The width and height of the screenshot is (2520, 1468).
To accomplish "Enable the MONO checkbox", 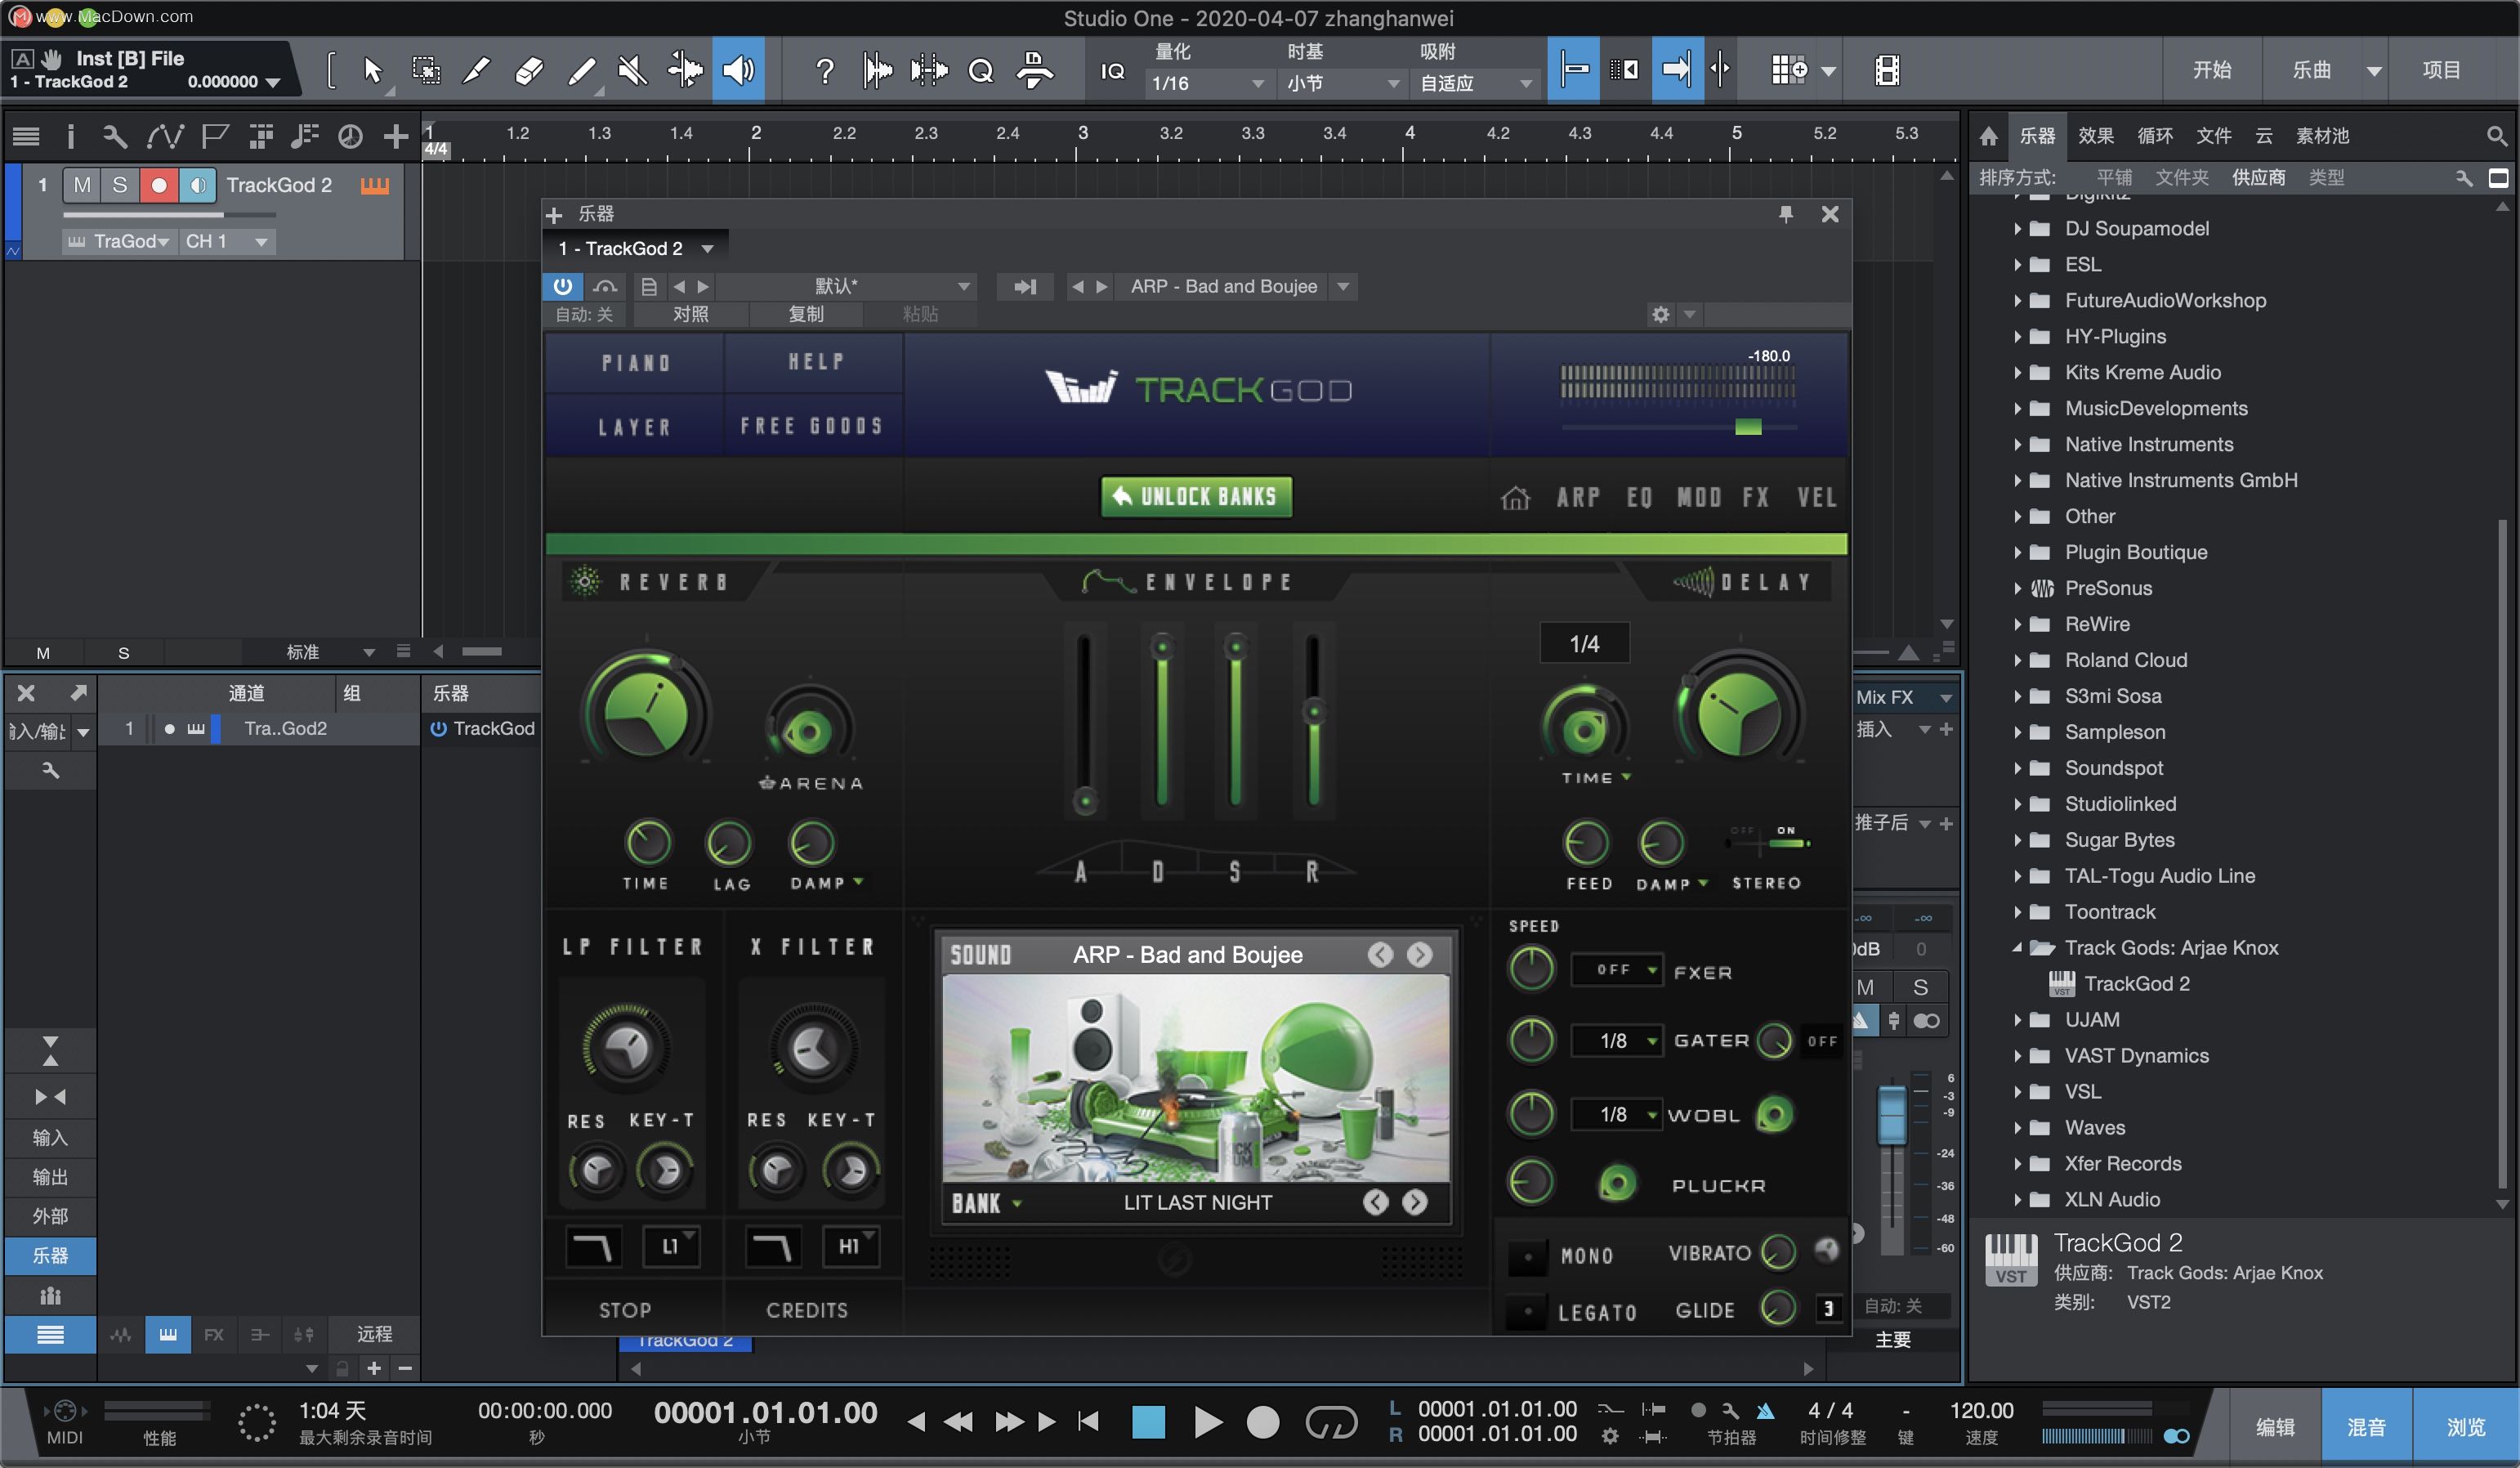I will 1527,1256.
